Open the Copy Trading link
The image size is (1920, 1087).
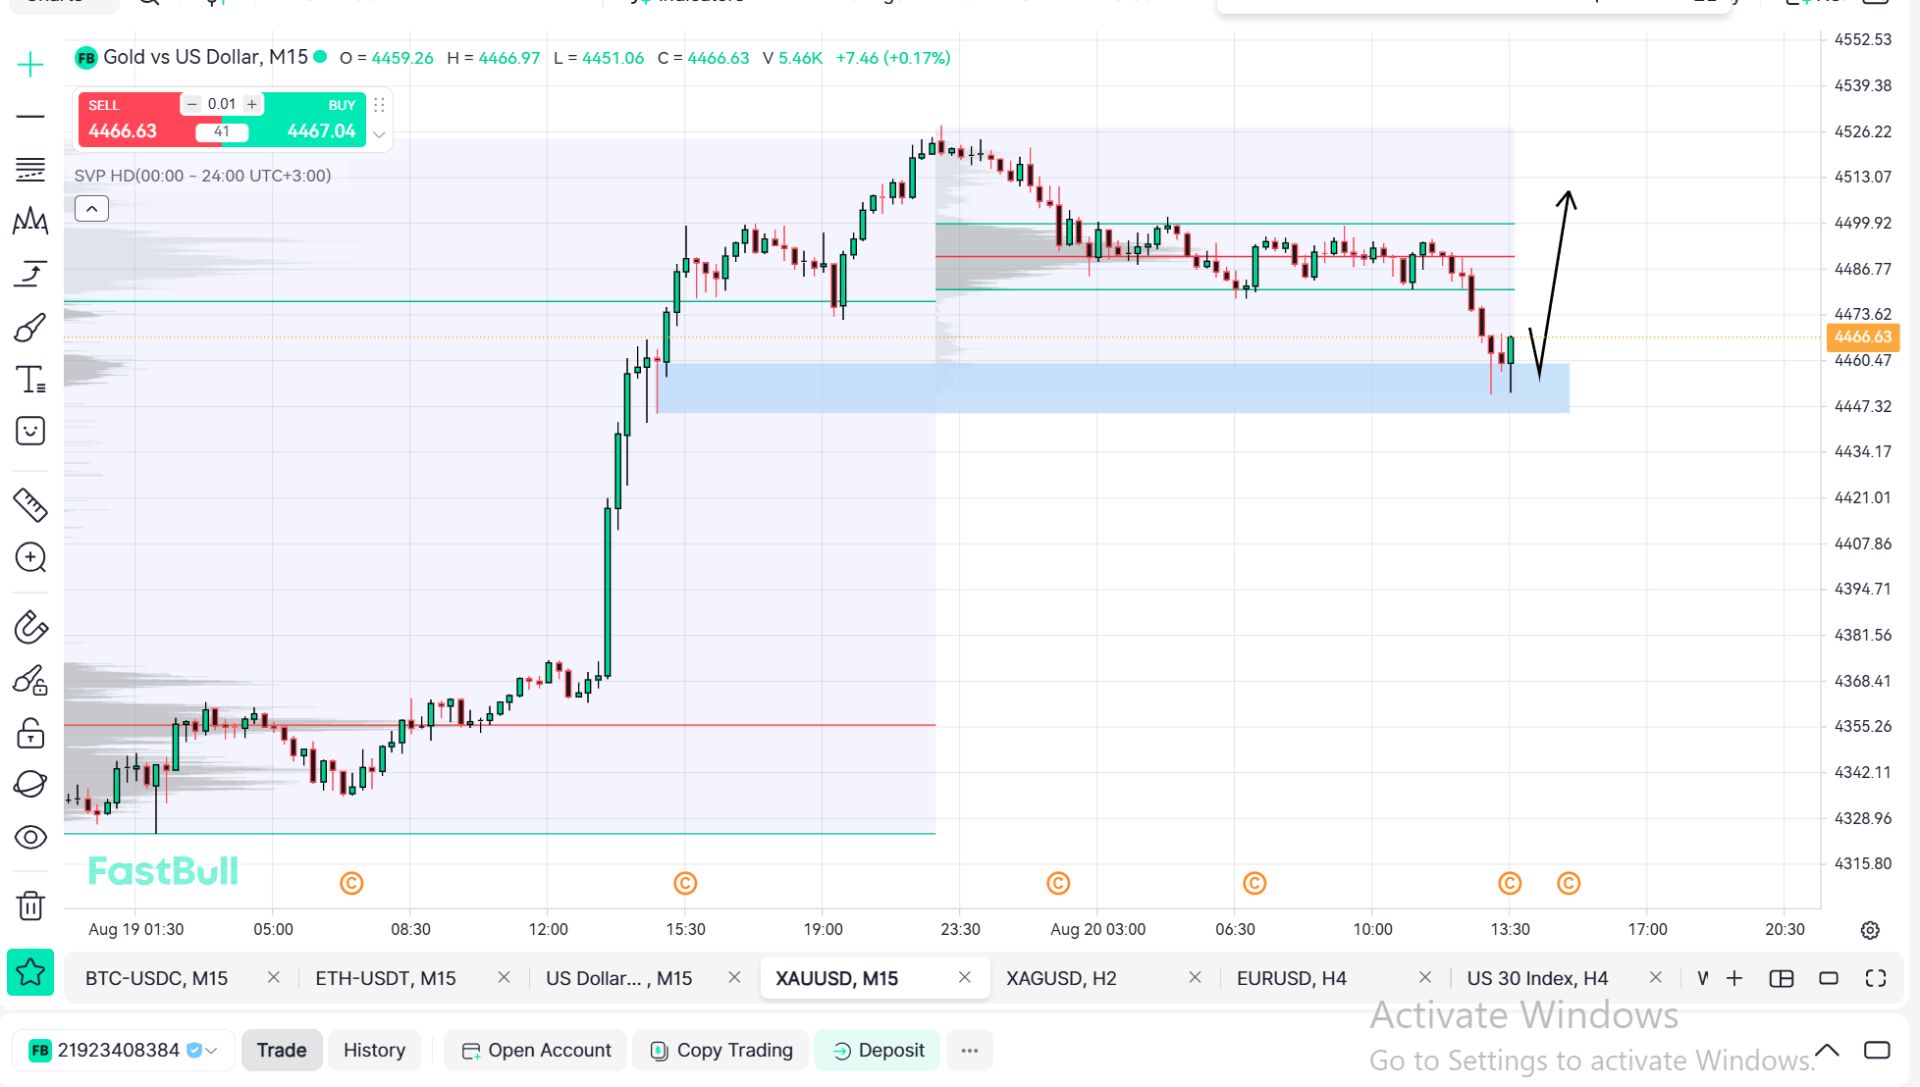coord(721,1050)
